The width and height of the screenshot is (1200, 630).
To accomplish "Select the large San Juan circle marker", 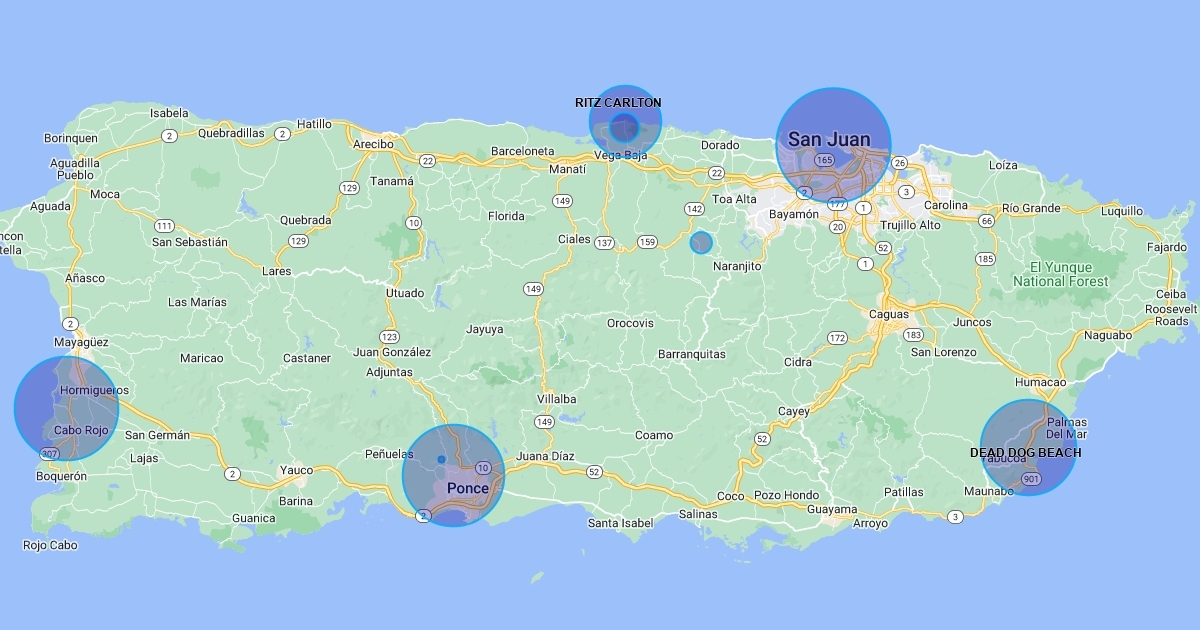I will point(833,145).
